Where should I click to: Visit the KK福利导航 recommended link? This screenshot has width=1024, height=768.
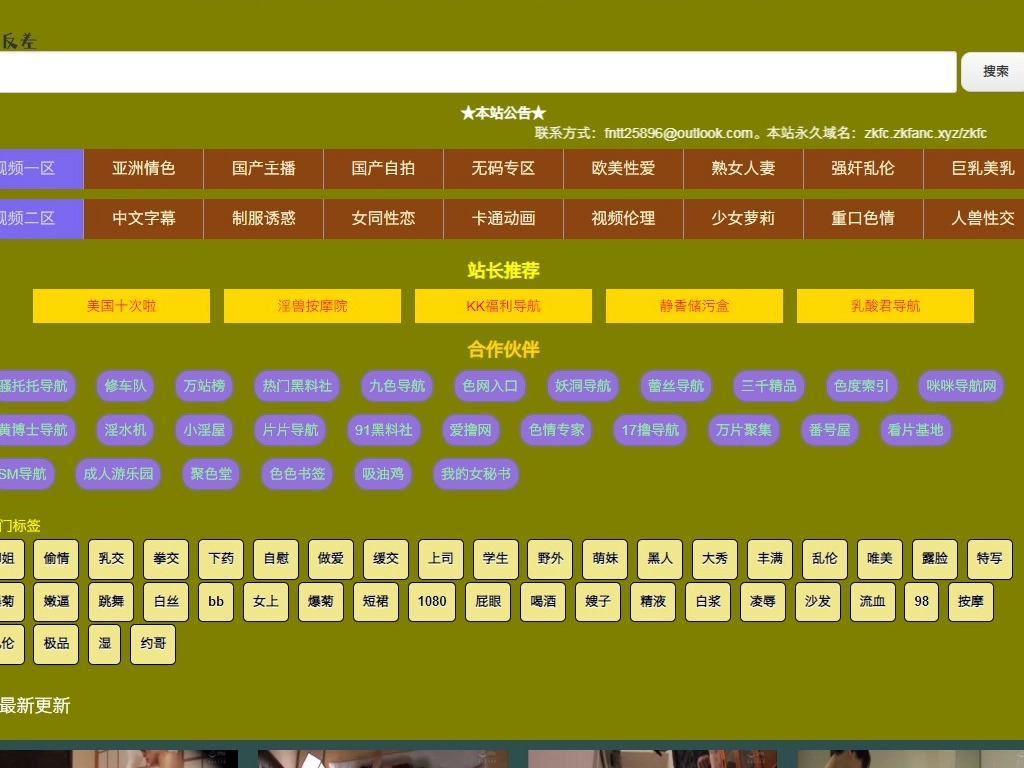[x=503, y=306]
